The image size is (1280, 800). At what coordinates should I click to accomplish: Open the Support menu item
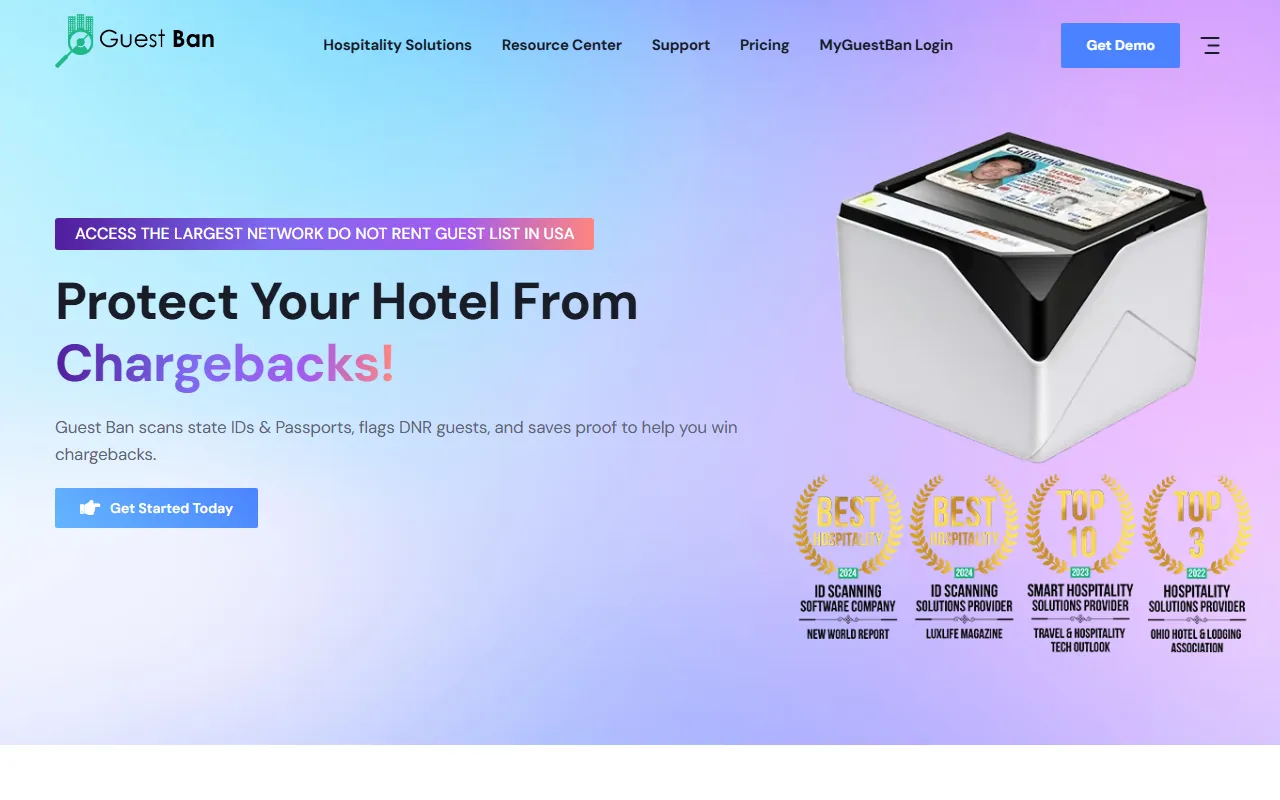681,45
